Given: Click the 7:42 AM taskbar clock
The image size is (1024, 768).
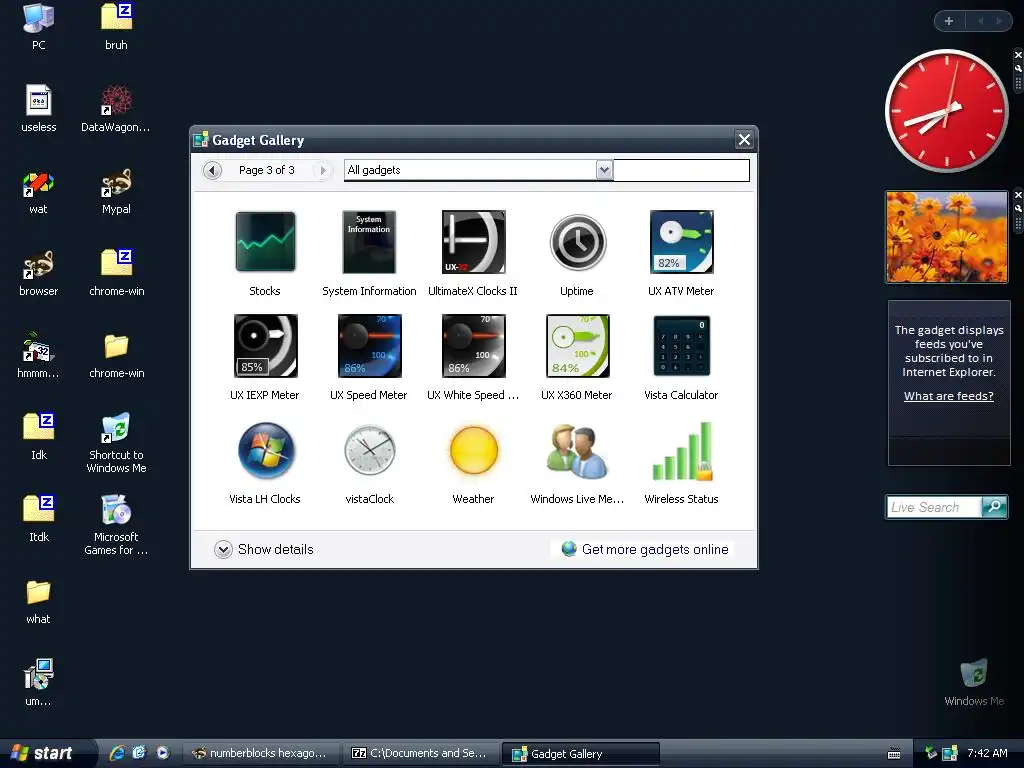Looking at the screenshot, I should [987, 753].
